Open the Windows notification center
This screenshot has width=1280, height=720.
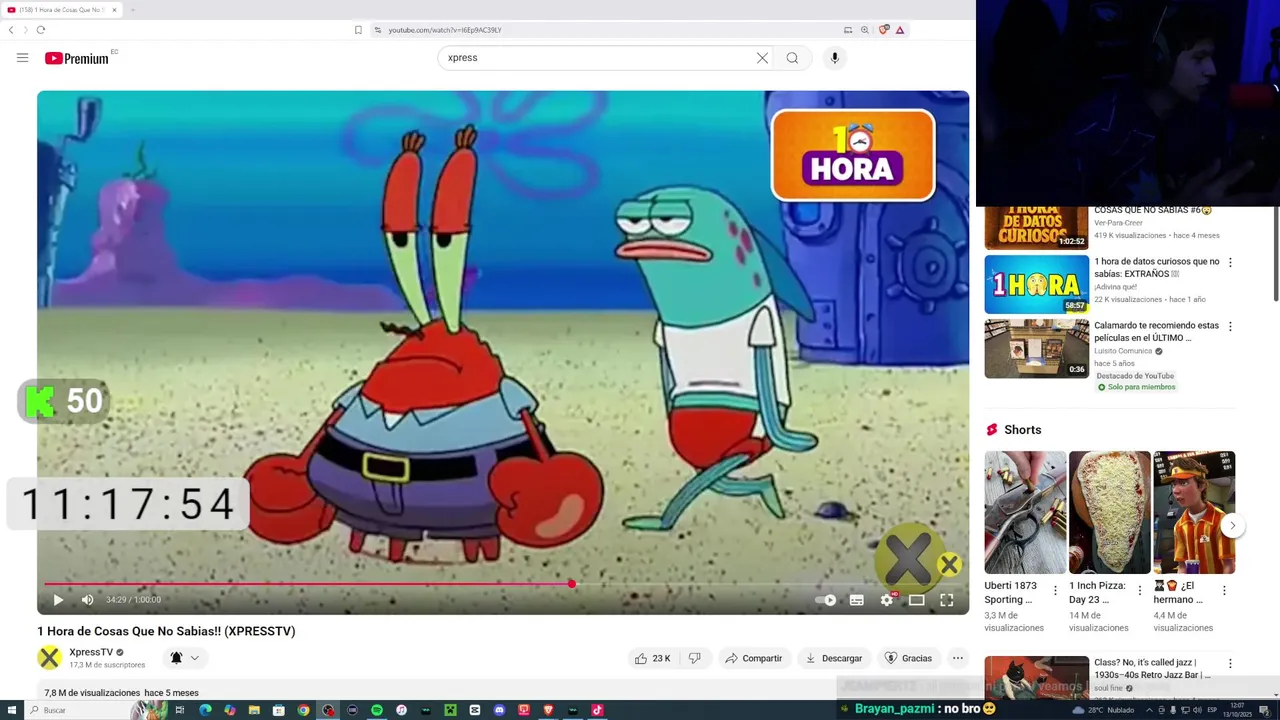(x=1267, y=710)
